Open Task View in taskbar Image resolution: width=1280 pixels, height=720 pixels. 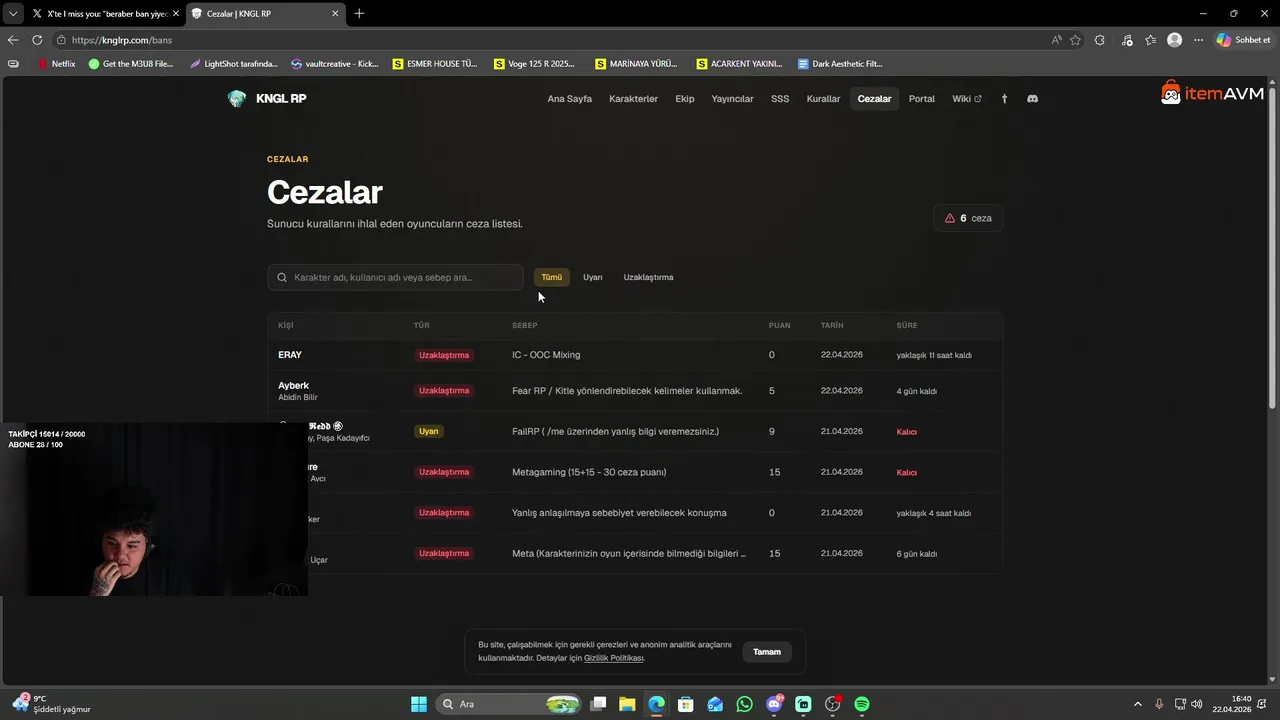pyautogui.click(x=598, y=704)
